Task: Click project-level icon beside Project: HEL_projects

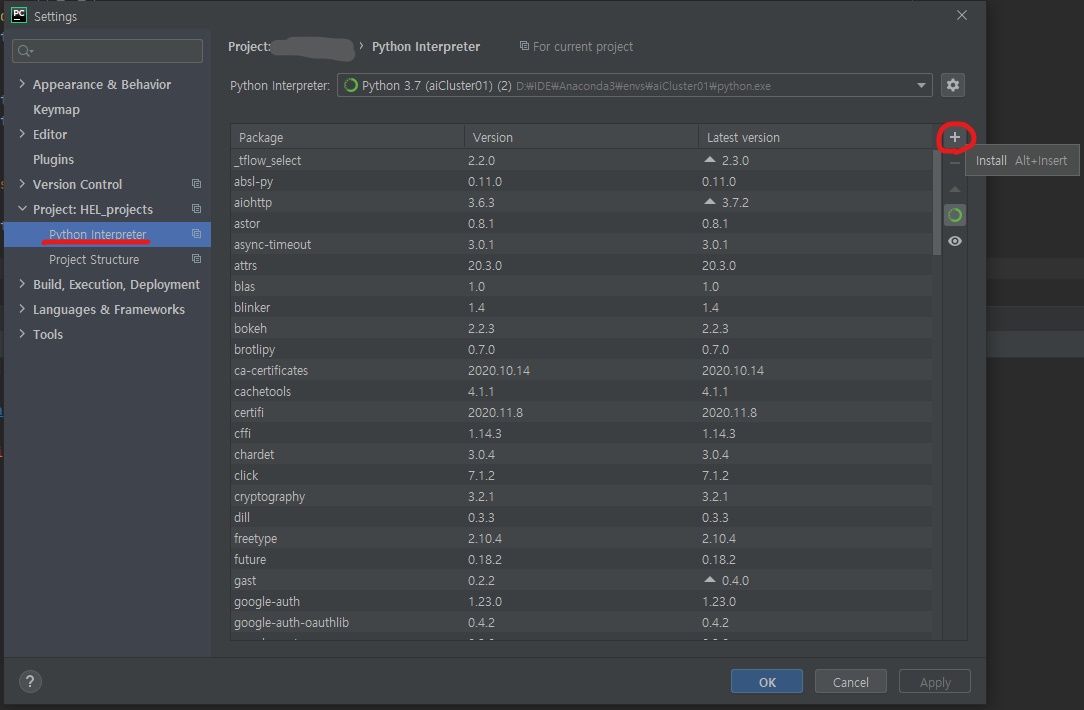Action: click(196, 209)
